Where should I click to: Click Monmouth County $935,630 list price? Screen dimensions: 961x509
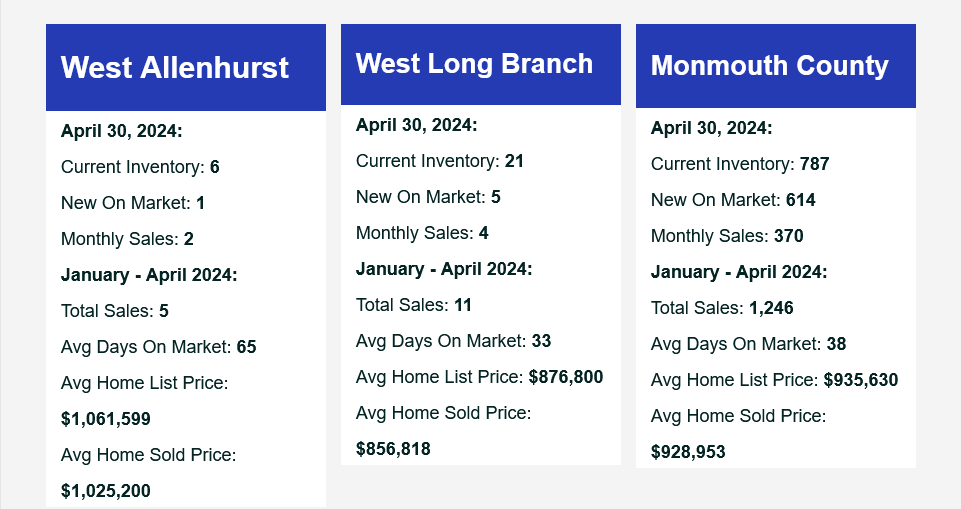[860, 380]
